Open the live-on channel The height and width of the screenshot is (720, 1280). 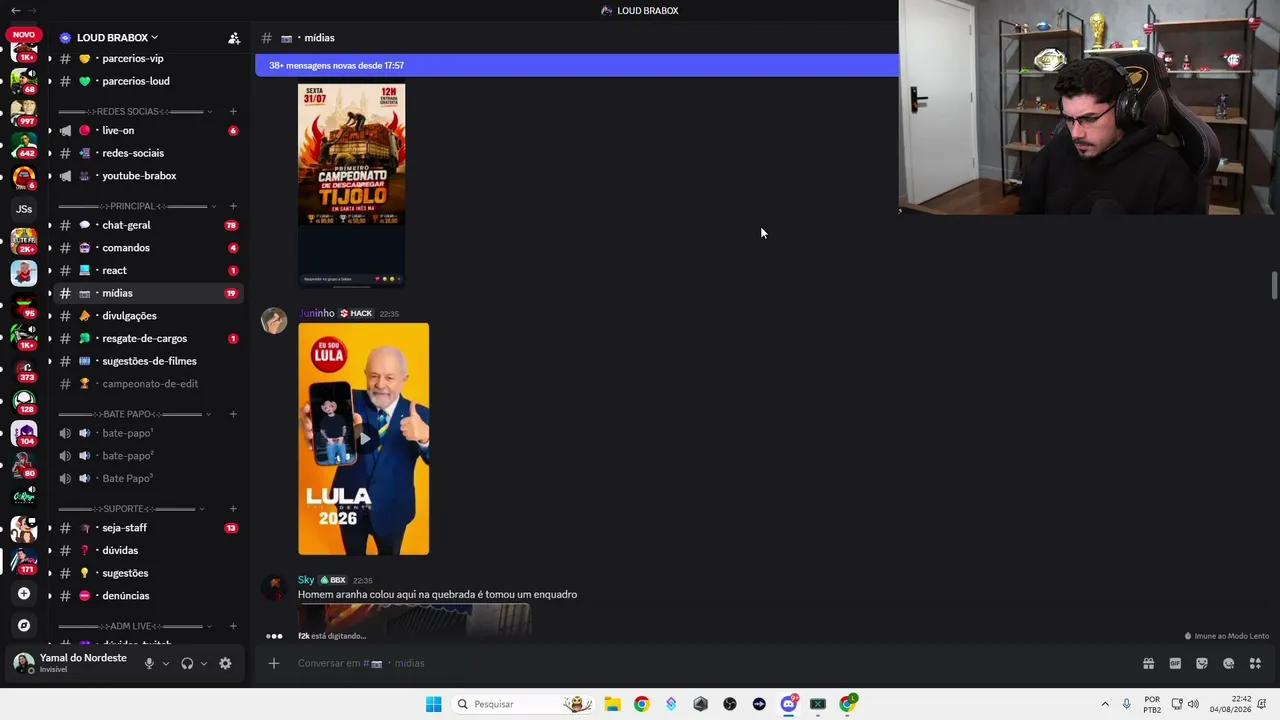[x=149, y=130]
